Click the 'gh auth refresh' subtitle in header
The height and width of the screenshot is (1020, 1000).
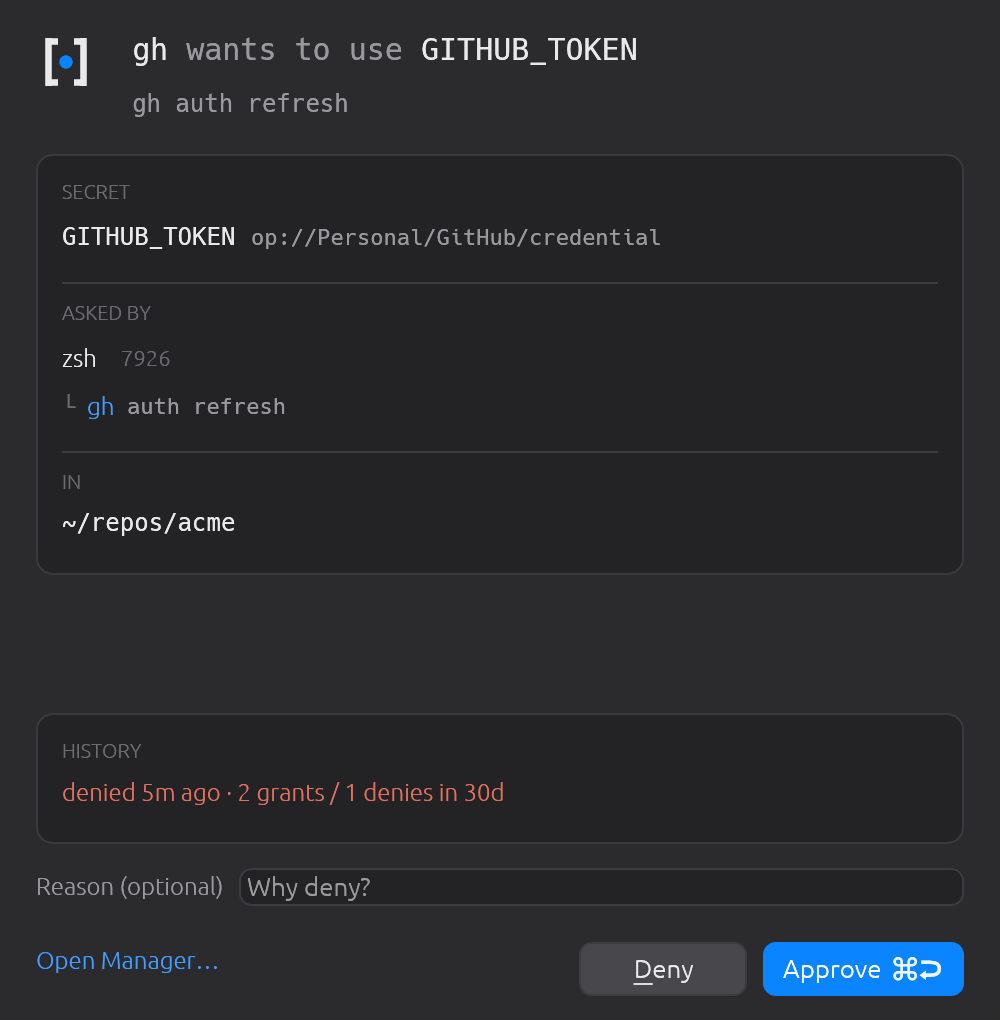(240, 104)
